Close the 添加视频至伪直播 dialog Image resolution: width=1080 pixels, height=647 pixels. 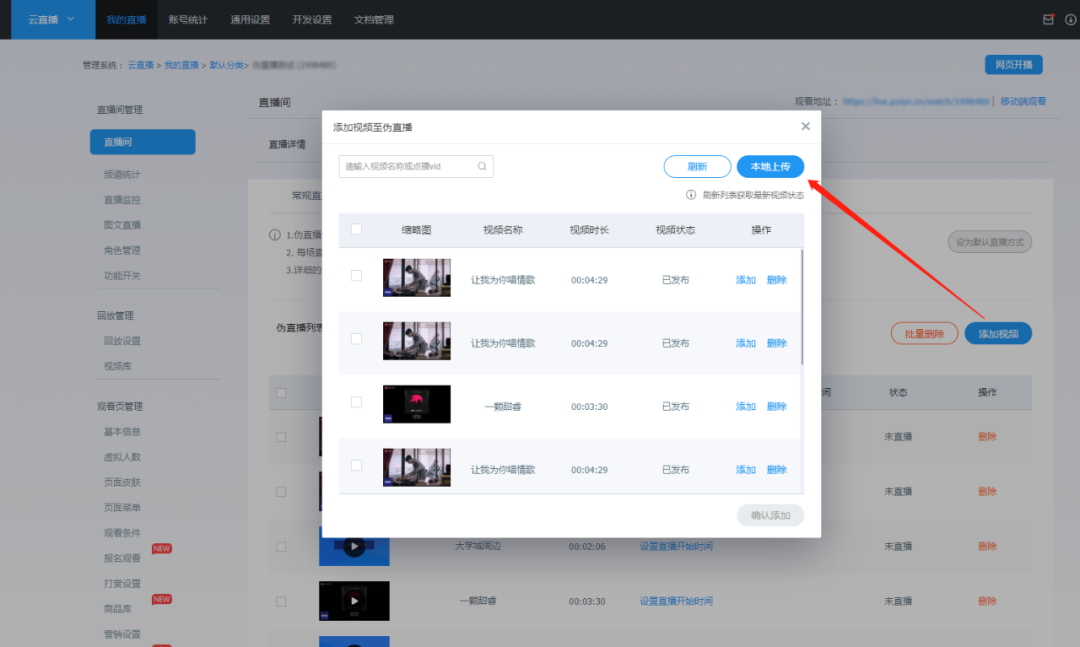pos(805,126)
